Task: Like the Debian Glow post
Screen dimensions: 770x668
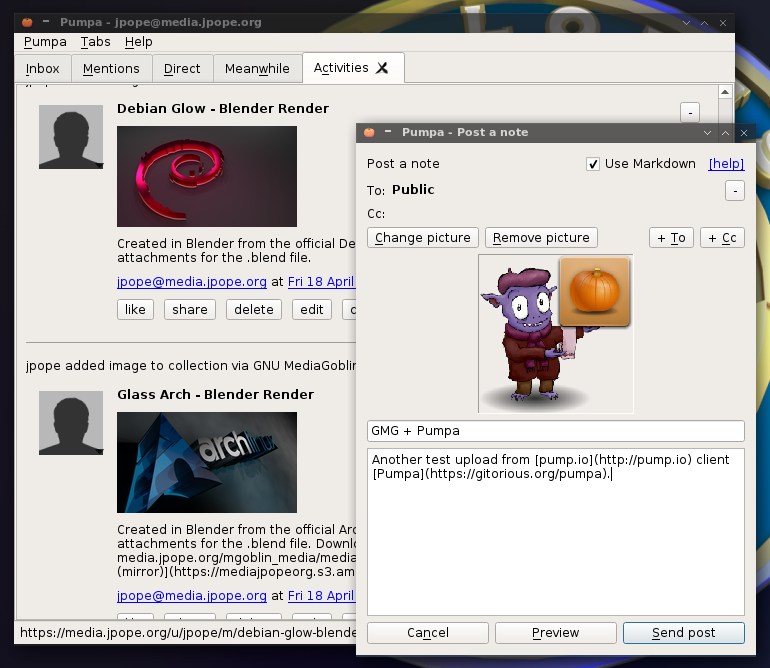Action: point(135,309)
